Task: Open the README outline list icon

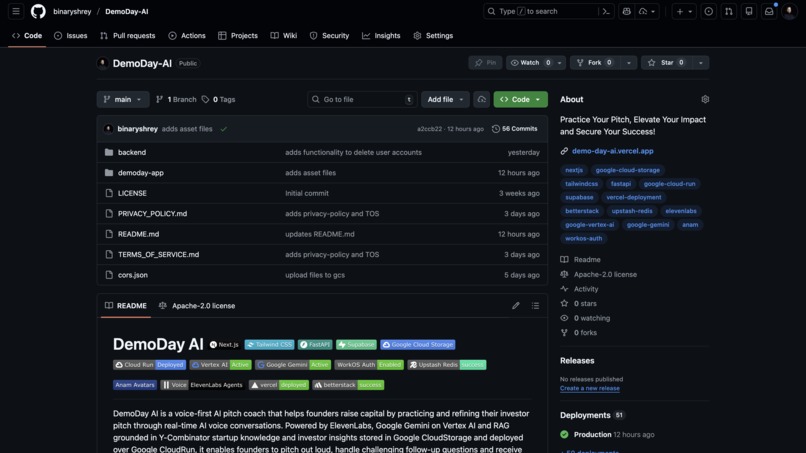Action: tap(535, 305)
